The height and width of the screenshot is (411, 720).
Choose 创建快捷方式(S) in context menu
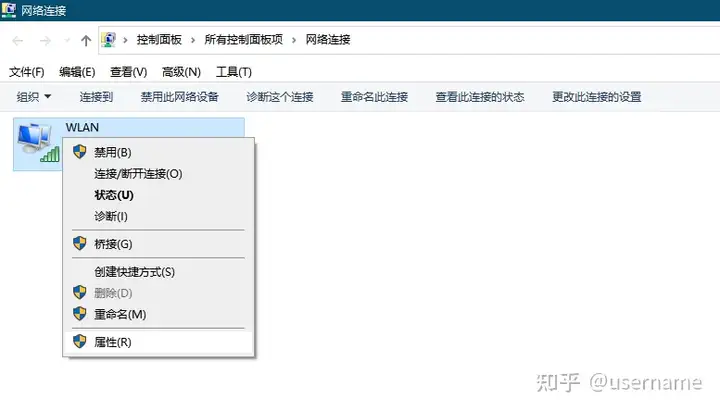pos(159,272)
